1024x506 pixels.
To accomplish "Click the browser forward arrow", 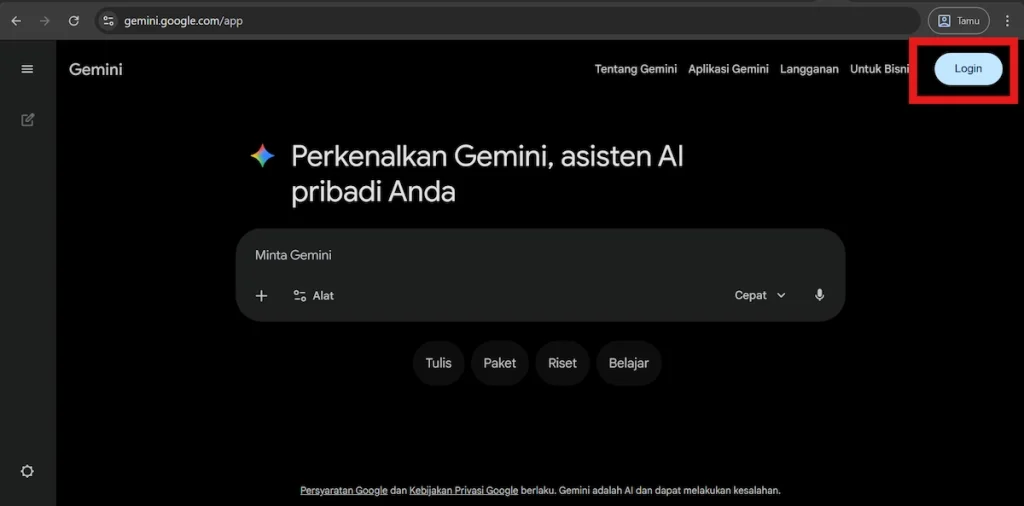I will point(44,21).
